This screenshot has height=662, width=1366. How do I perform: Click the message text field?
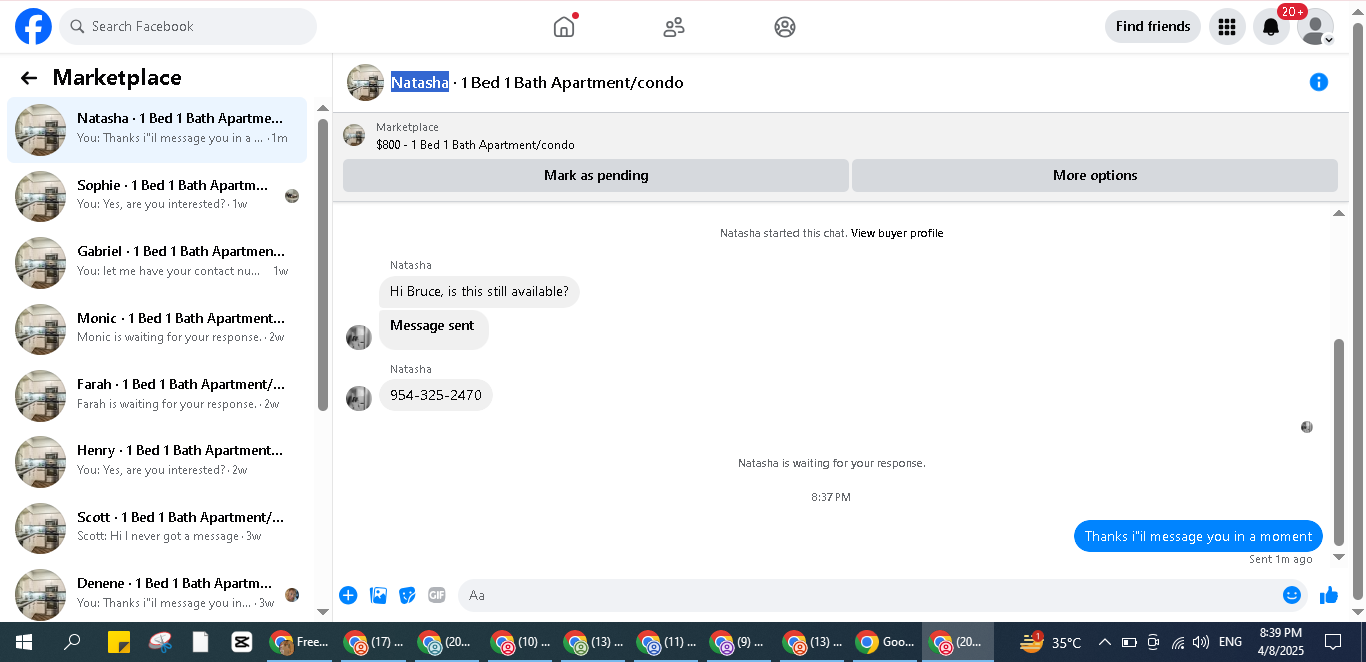(870, 595)
